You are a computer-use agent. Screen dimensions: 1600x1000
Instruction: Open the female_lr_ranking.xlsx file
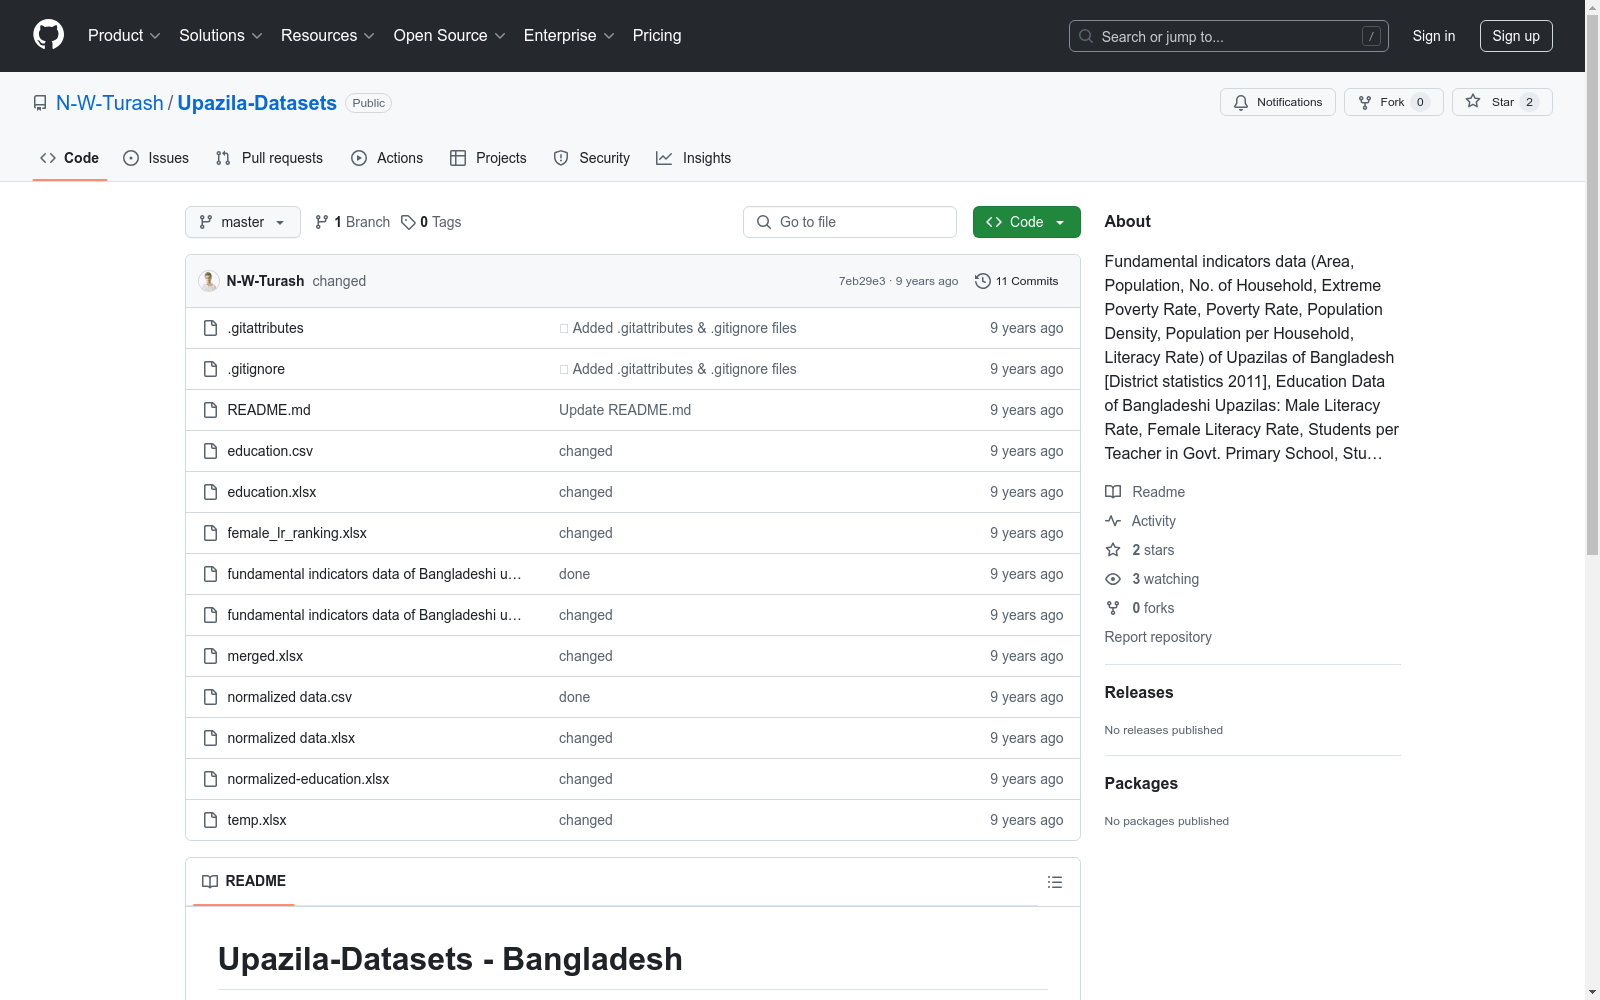click(297, 533)
